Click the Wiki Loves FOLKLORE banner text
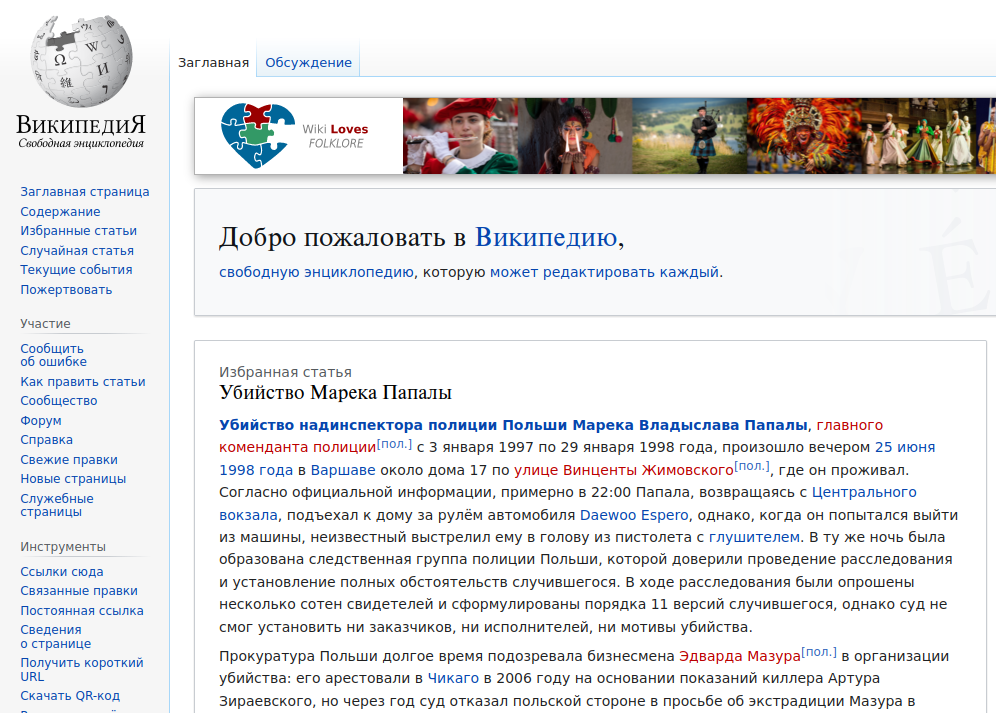996x713 pixels. [x=335, y=135]
